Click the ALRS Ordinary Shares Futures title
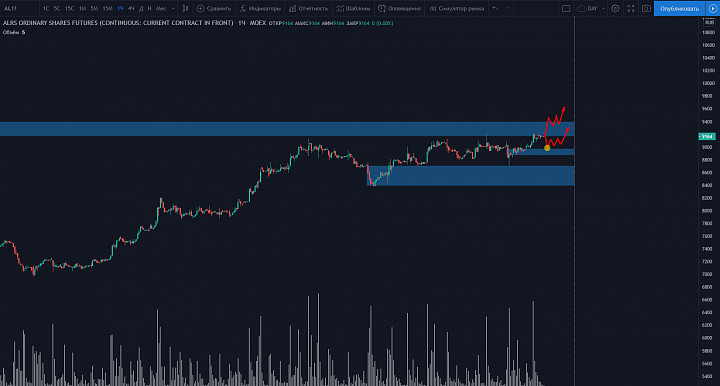The height and width of the screenshot is (386, 720). tap(118, 22)
